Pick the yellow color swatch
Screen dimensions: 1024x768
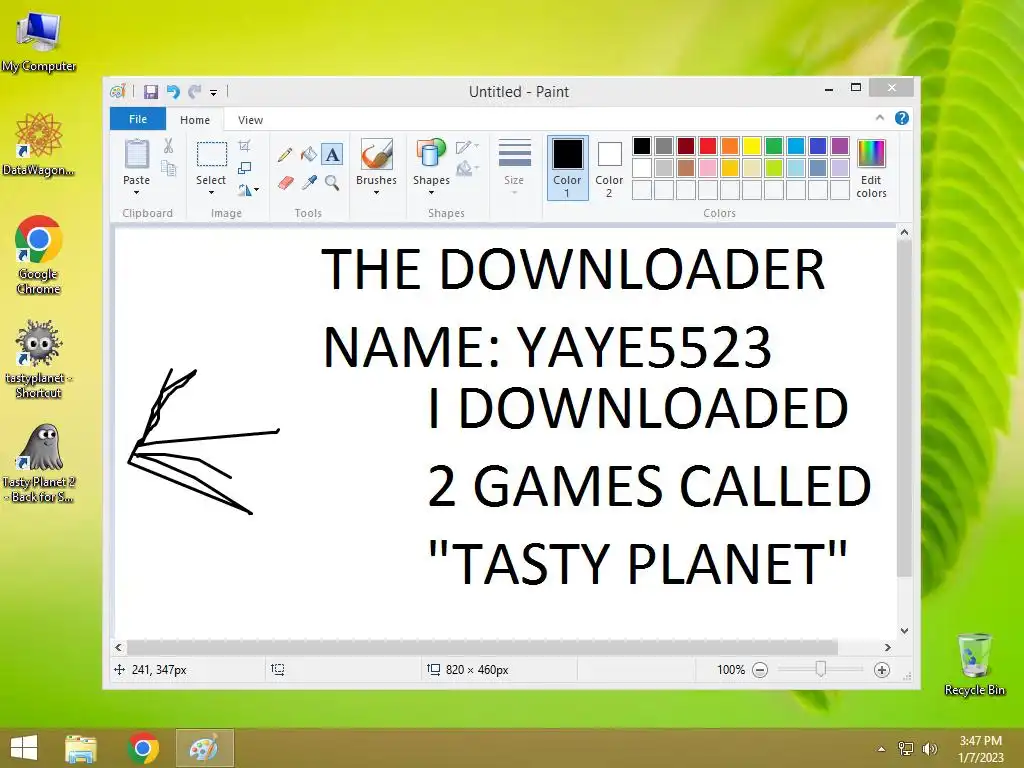pos(752,146)
